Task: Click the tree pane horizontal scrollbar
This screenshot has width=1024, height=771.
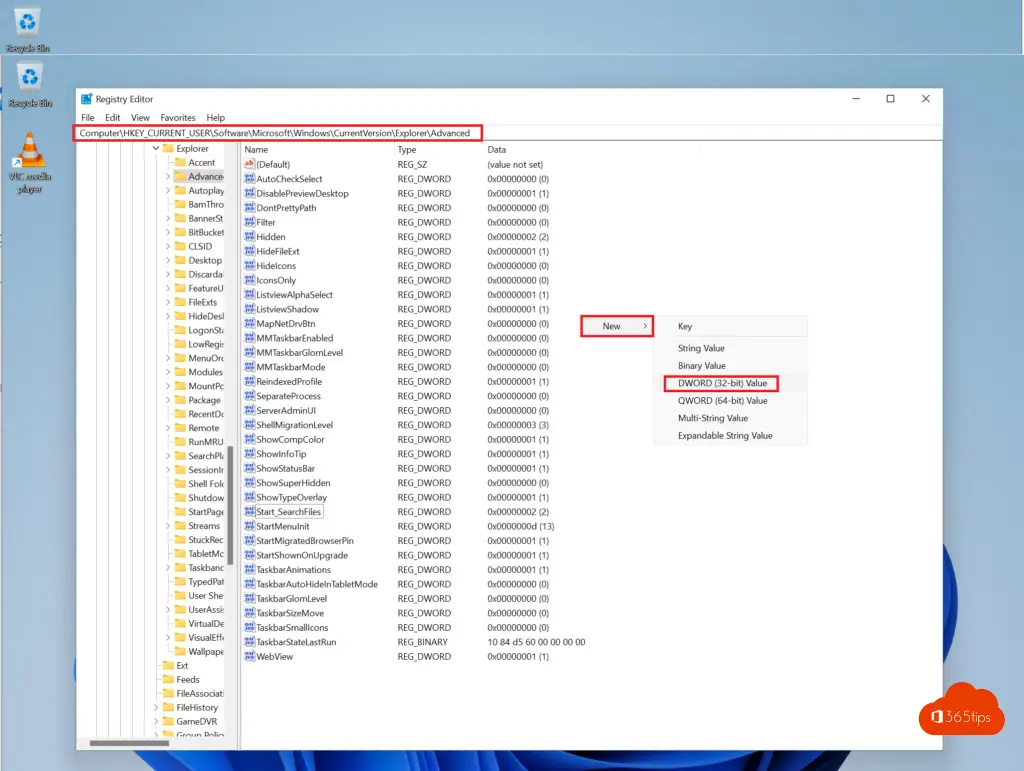Action: [x=128, y=743]
